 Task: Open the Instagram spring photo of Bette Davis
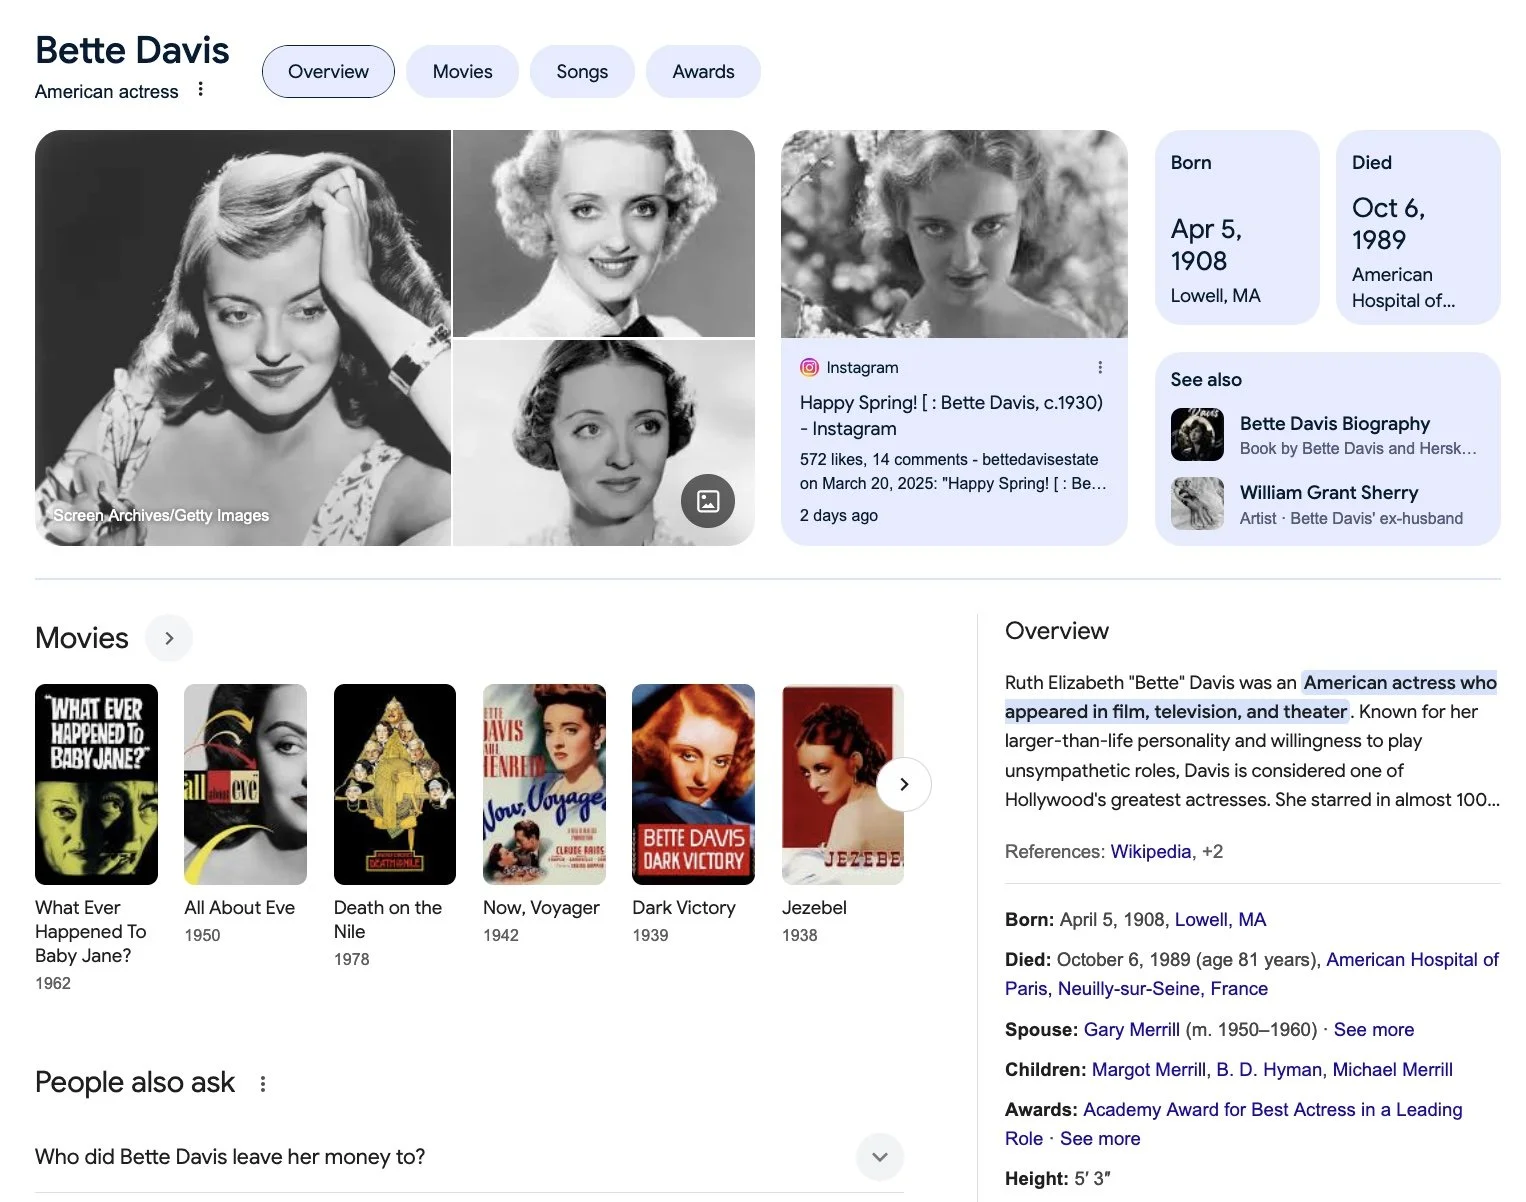954,234
